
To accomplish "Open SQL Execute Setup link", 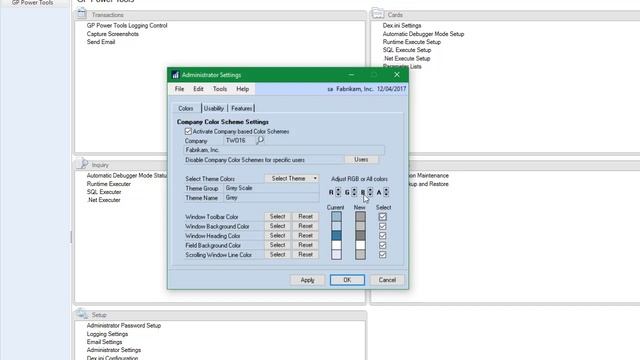I will point(407,50).
